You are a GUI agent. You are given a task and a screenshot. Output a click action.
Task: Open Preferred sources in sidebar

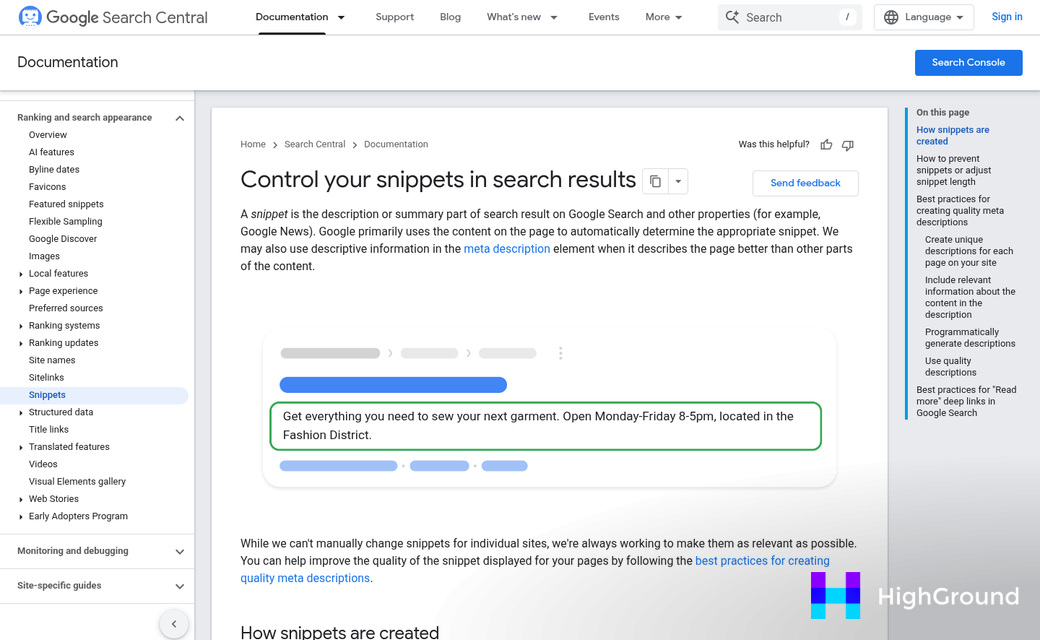pyautogui.click(x=66, y=308)
